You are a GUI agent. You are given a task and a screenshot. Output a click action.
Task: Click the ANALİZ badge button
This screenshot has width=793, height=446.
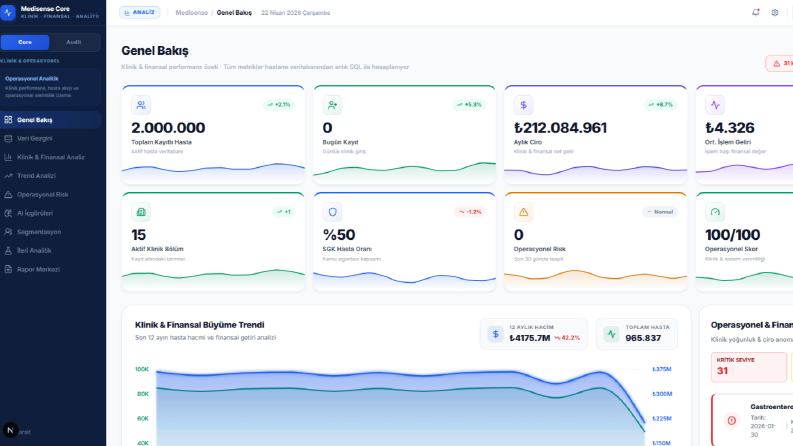pos(140,13)
